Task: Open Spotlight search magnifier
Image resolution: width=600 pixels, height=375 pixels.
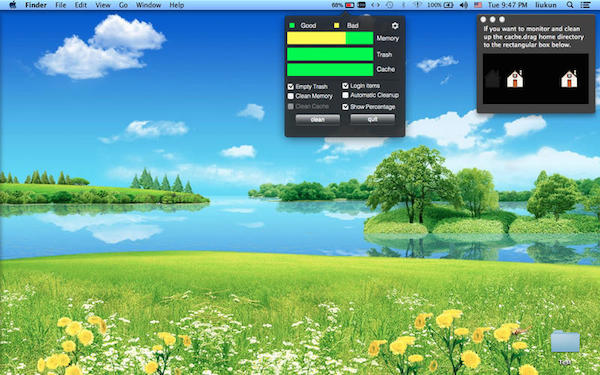Action: click(570, 5)
